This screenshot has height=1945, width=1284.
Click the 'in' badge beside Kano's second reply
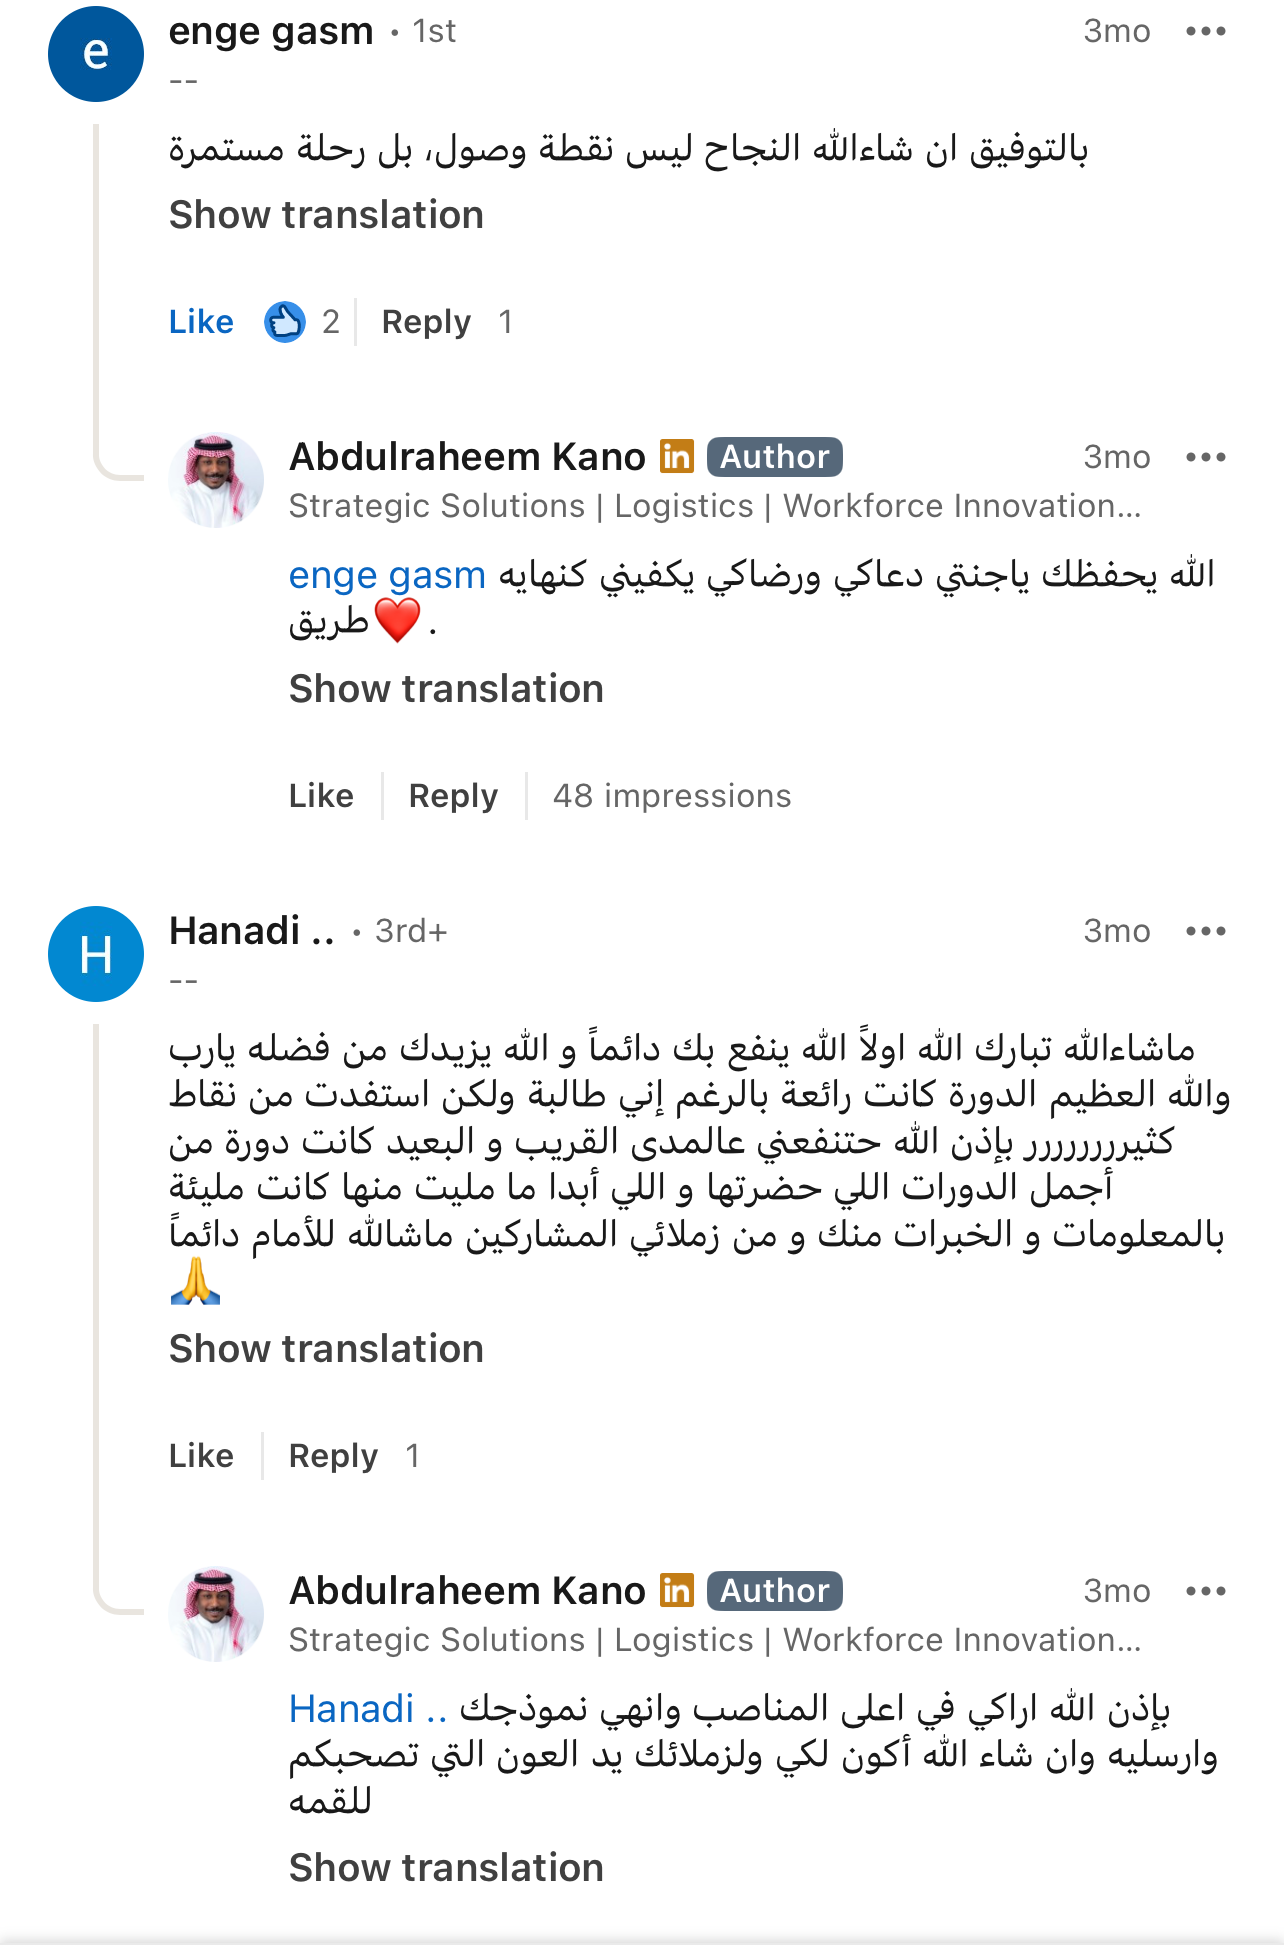coord(678,1590)
